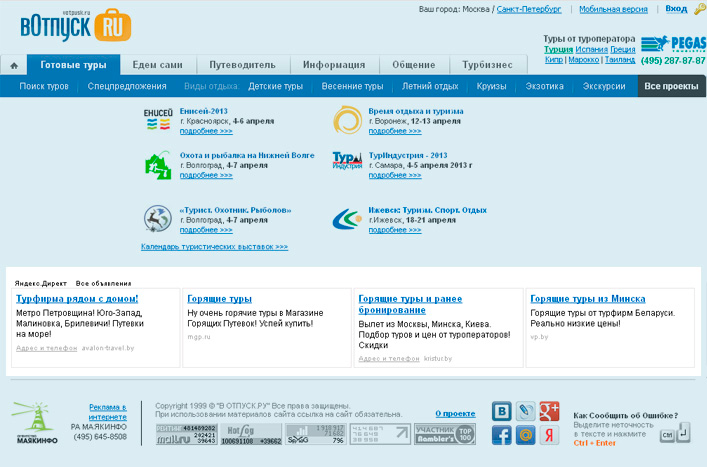This screenshot has height=467, width=707.
Task: Open the Едем сами tab
Action: (x=157, y=65)
